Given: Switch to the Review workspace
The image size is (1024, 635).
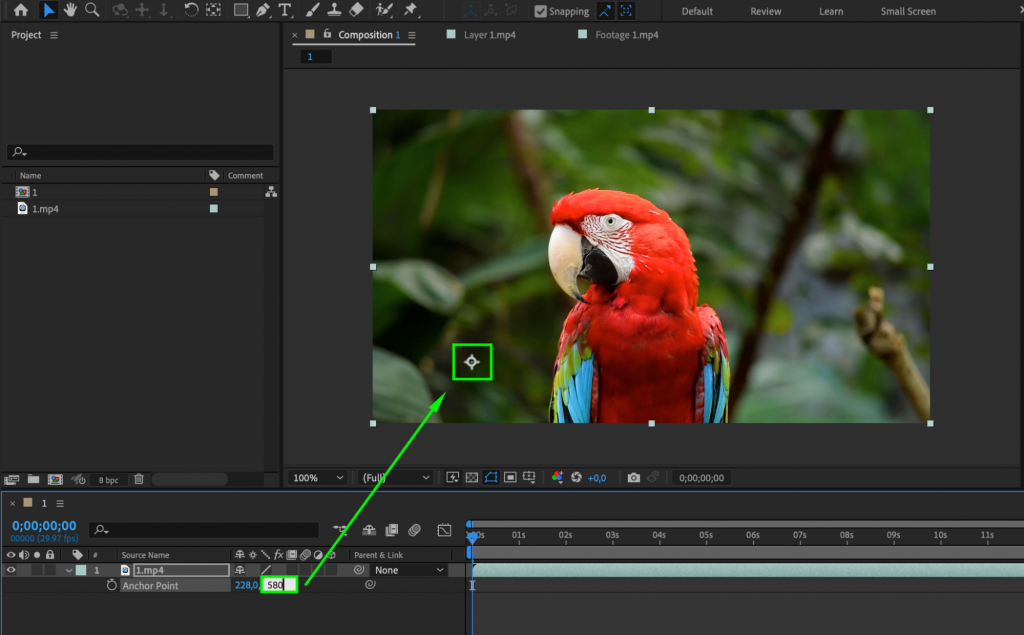Looking at the screenshot, I should click(765, 11).
